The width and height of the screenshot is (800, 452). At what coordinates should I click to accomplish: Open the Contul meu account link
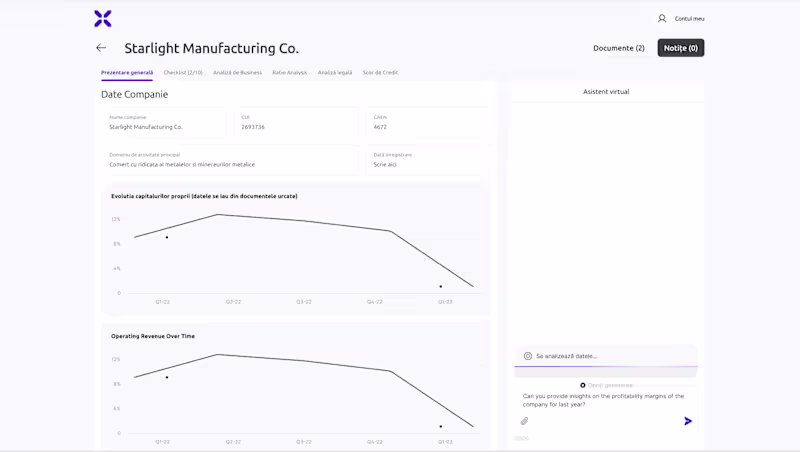pyautogui.click(x=690, y=18)
